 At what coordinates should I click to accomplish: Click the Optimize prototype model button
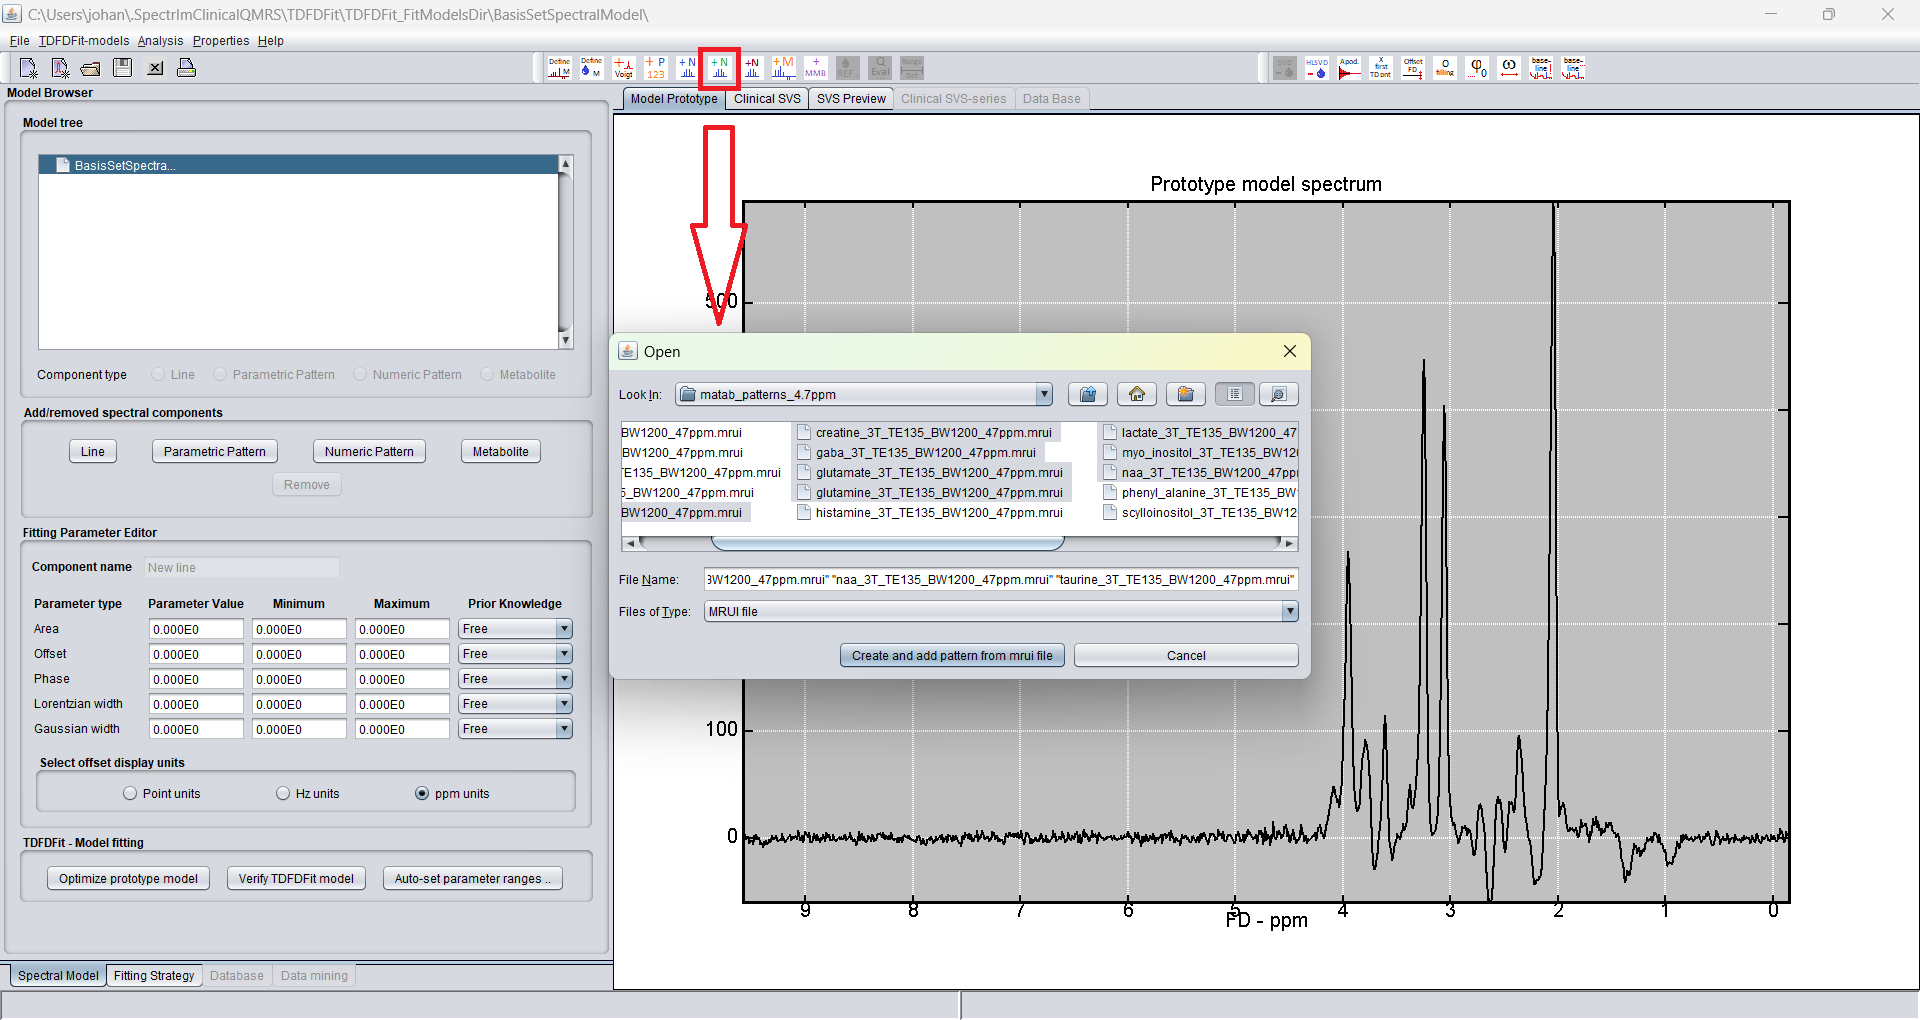point(128,879)
